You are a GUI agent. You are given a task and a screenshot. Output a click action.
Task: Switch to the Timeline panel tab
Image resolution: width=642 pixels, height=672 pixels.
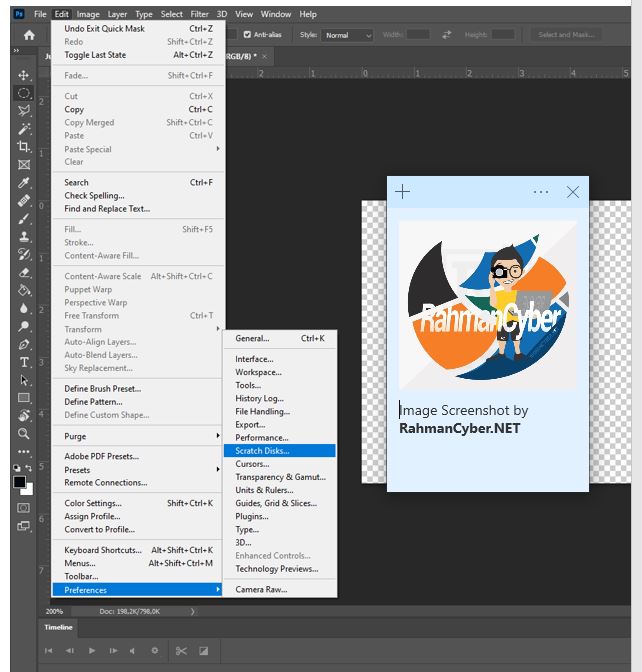58,627
